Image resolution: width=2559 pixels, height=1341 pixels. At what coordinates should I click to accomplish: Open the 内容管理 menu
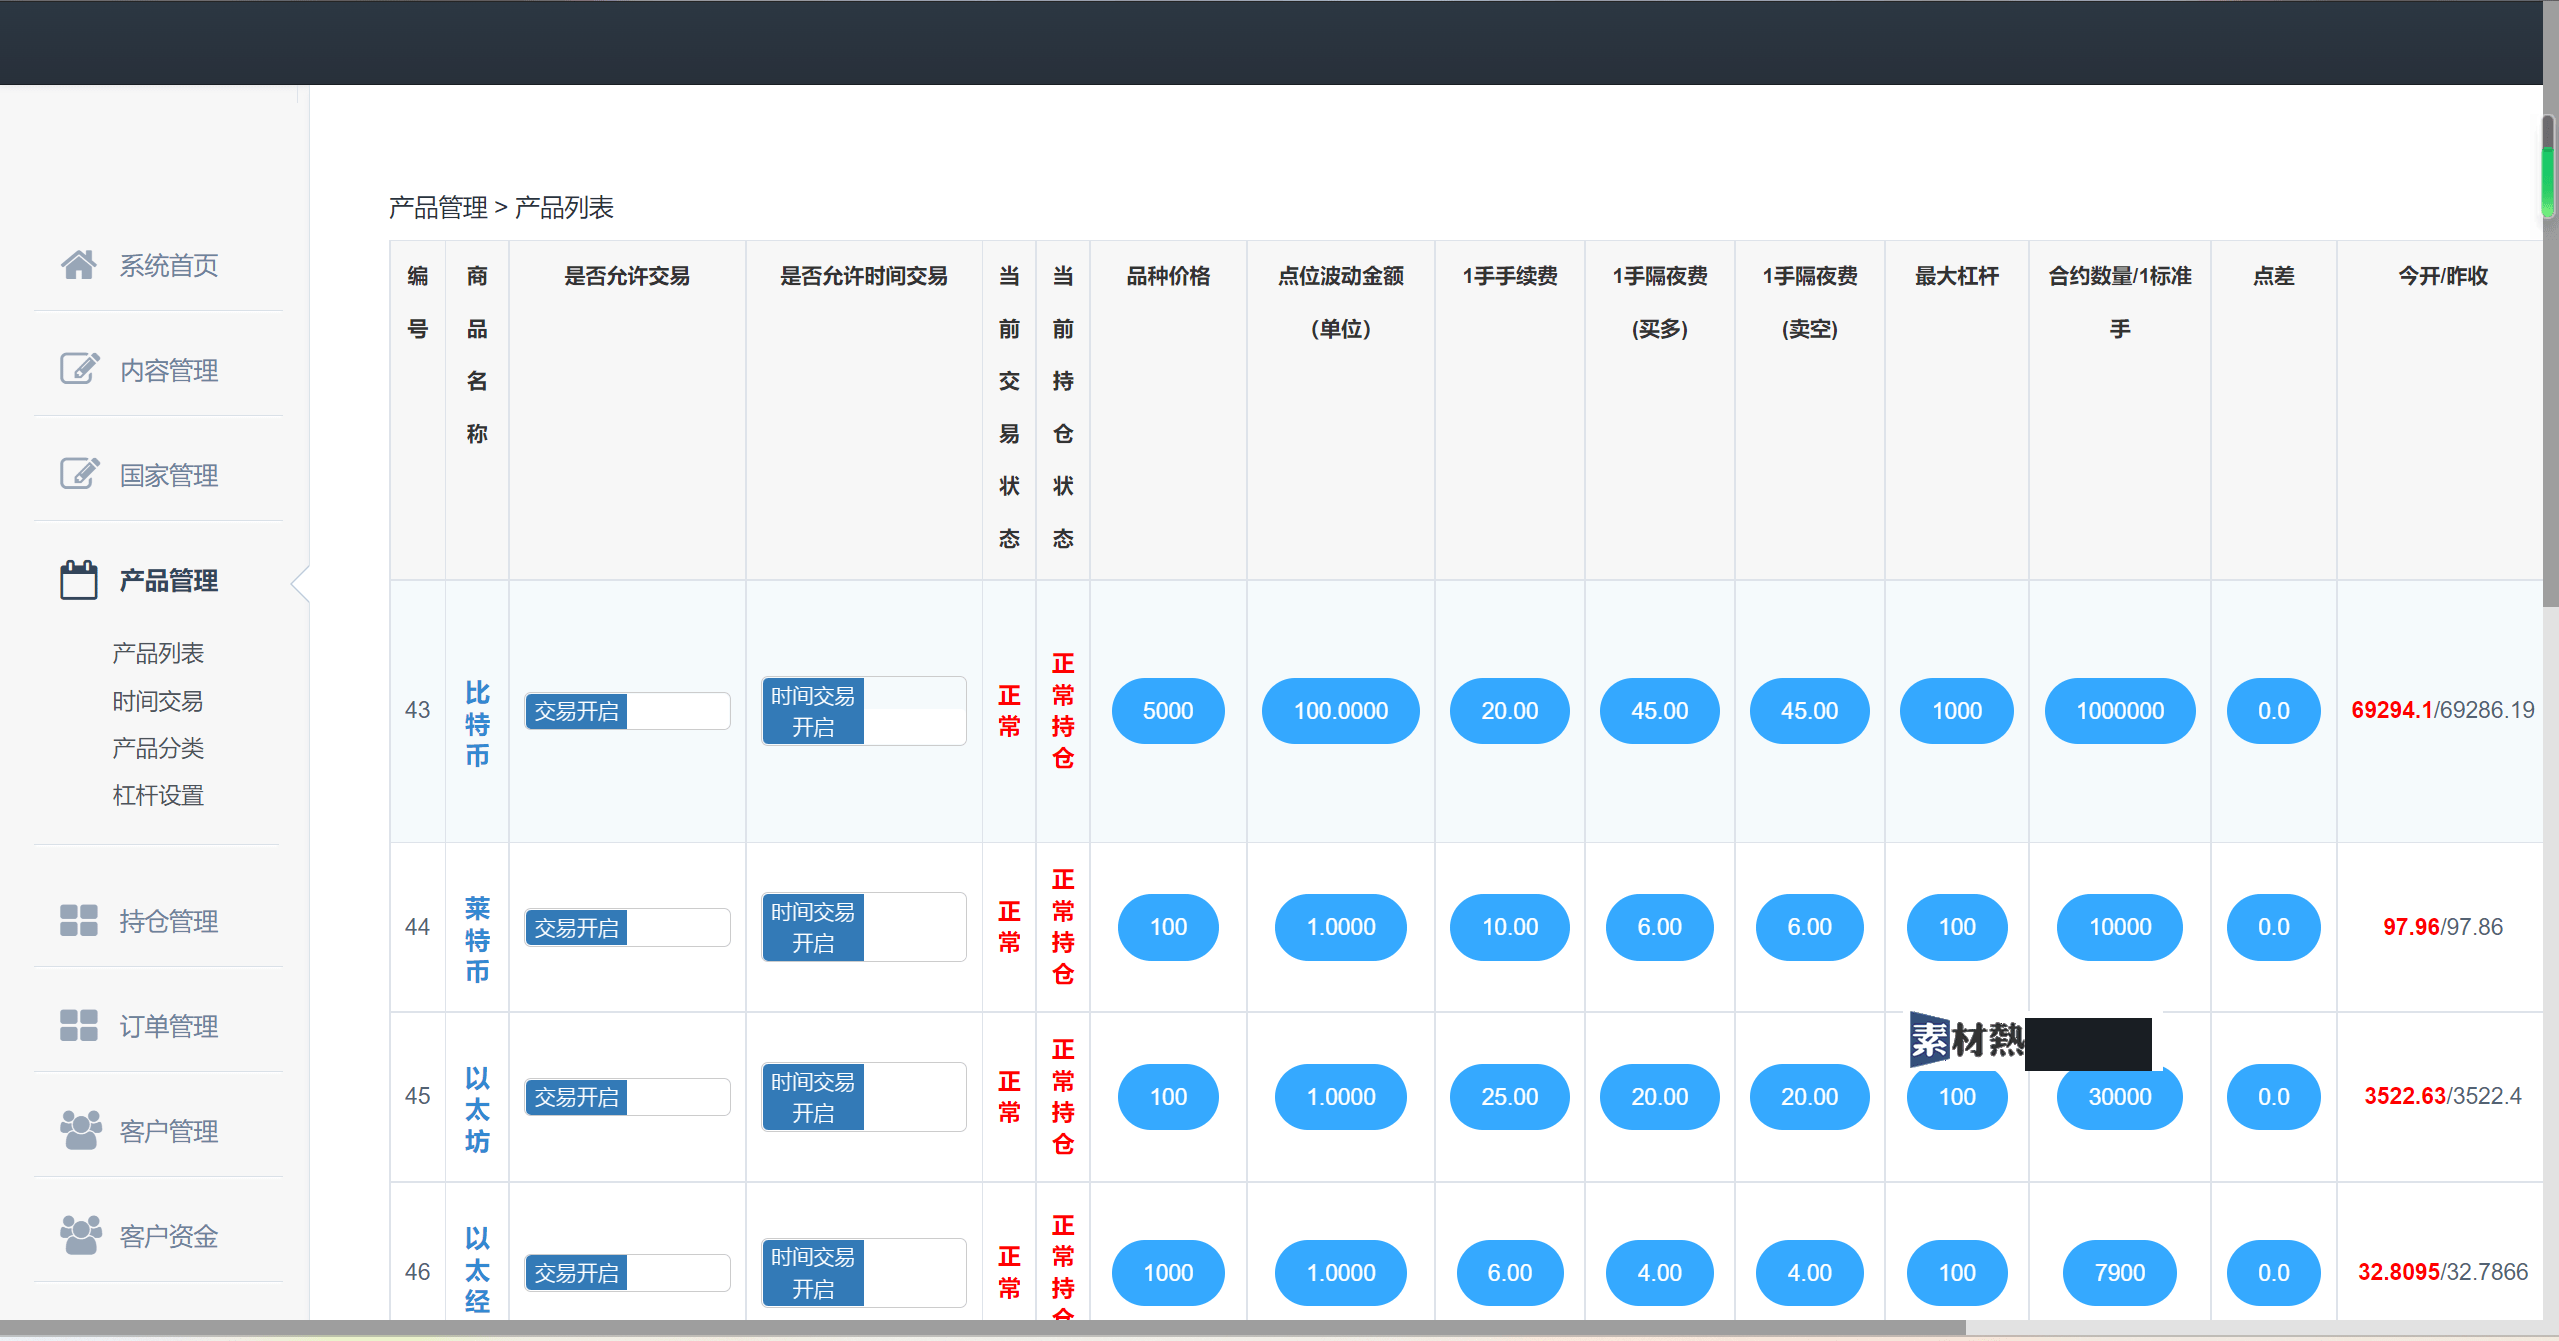169,371
